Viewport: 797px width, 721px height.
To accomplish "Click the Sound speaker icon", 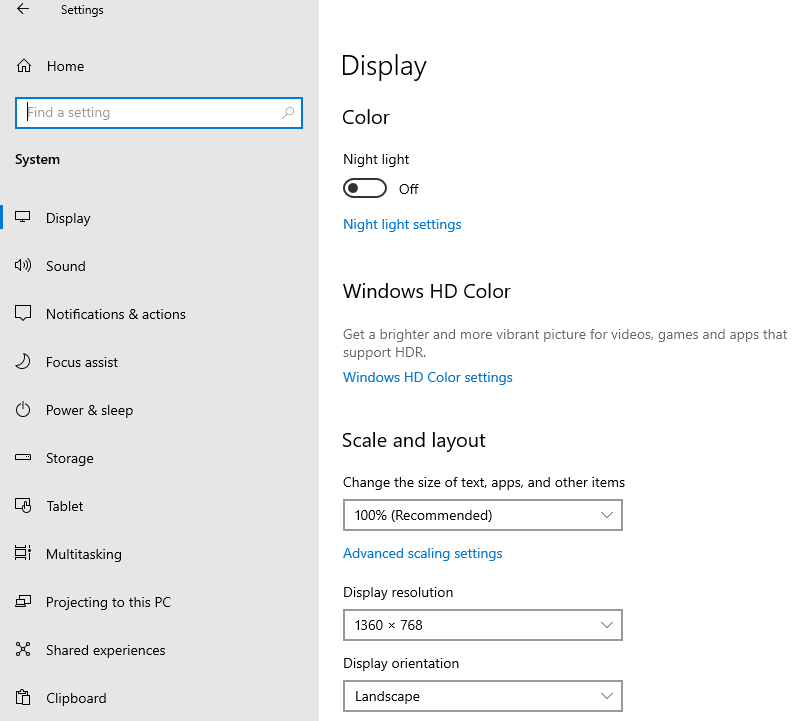I will (23, 265).
